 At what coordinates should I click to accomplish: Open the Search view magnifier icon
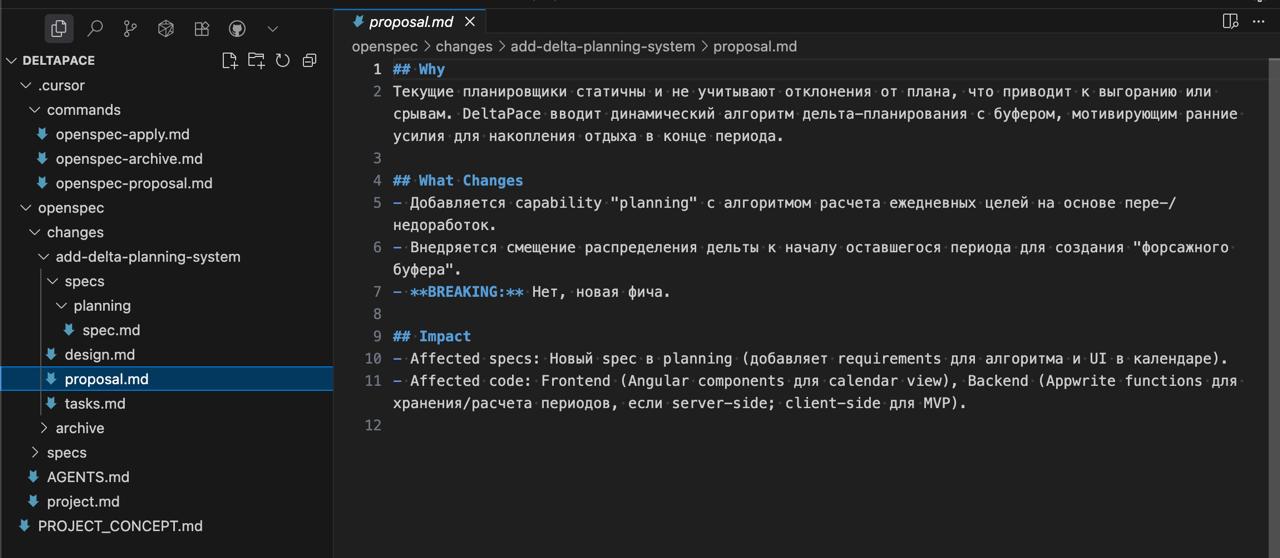[95, 29]
